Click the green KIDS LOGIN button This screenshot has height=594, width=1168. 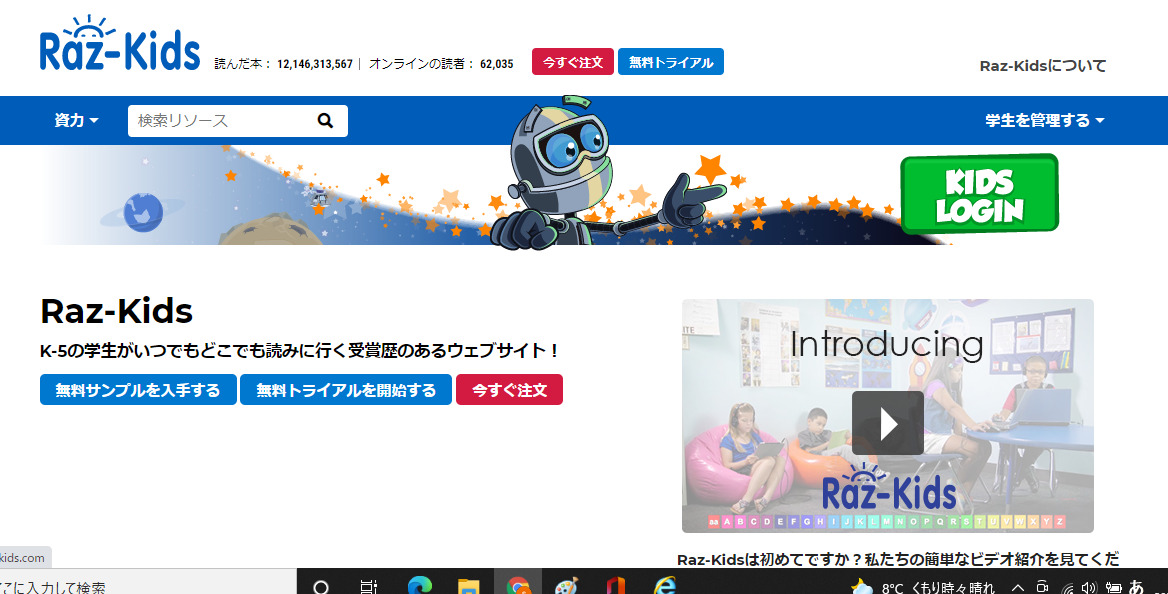click(978, 194)
